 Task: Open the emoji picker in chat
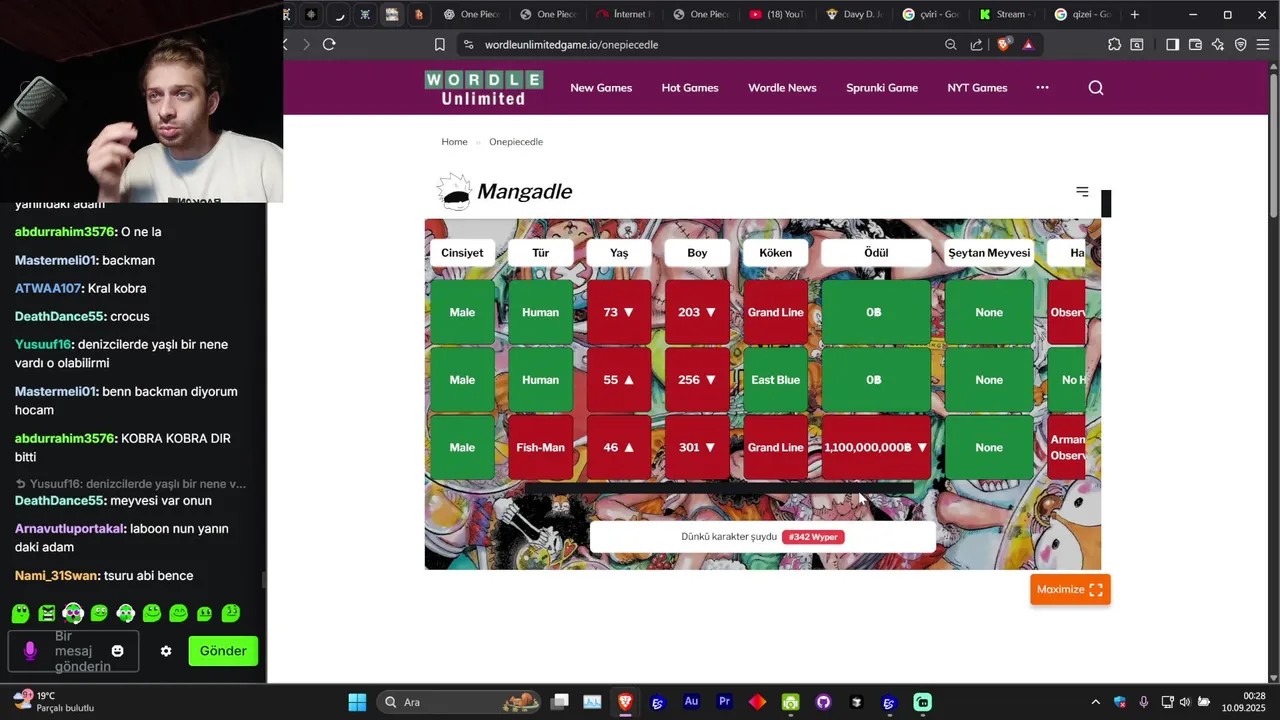tap(117, 651)
